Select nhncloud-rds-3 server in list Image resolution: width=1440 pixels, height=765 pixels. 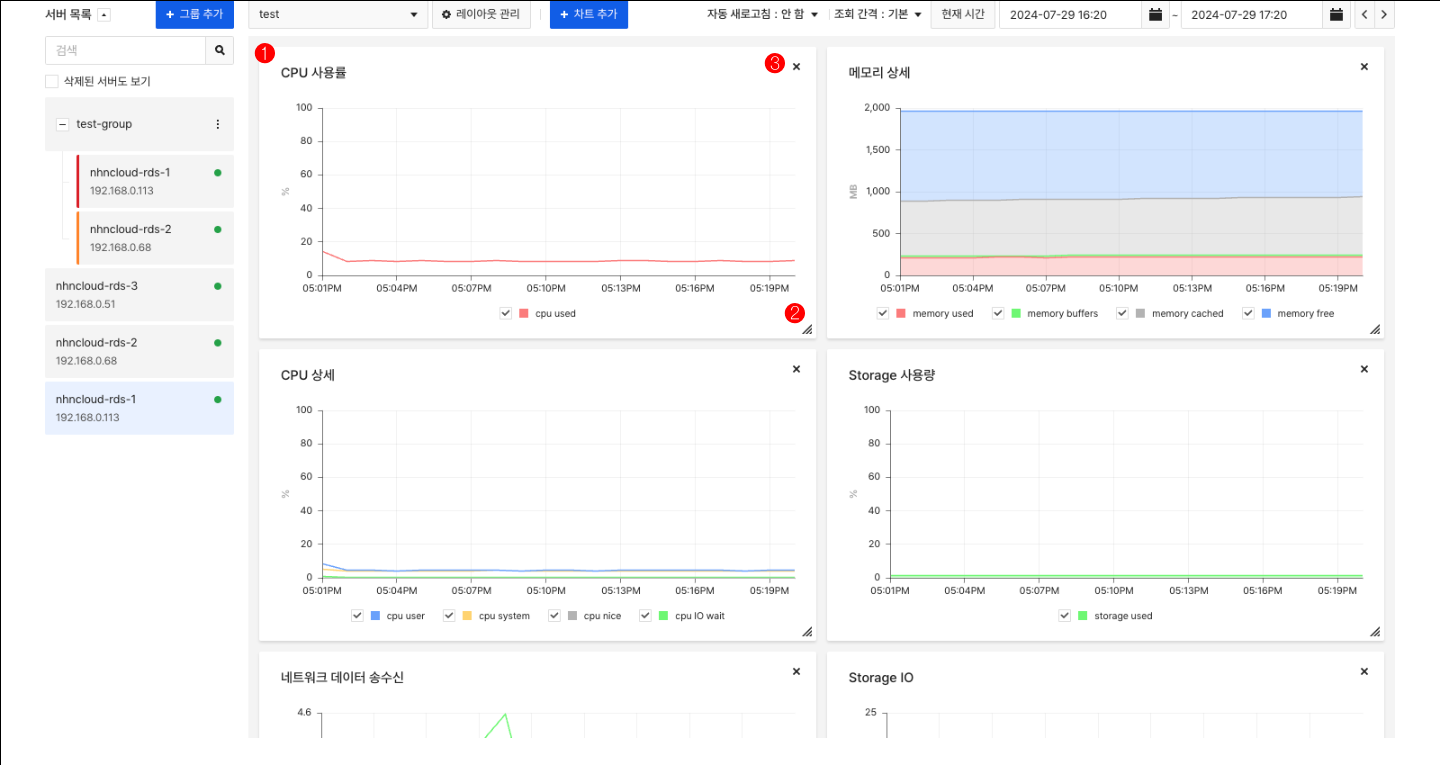pos(139,294)
